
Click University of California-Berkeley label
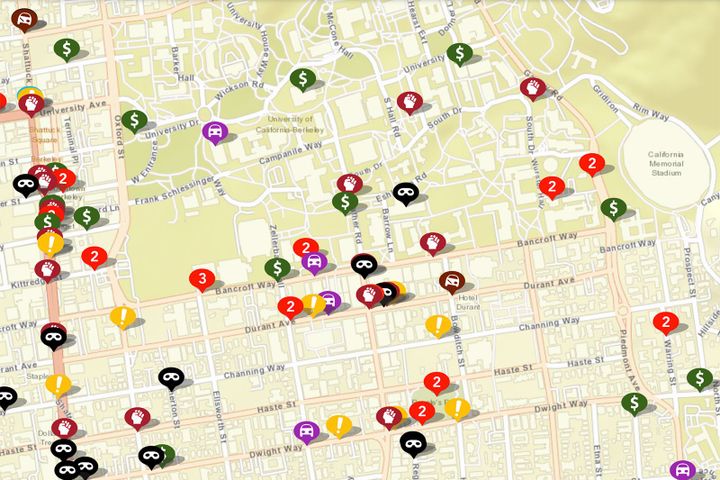pyautogui.click(x=290, y=124)
